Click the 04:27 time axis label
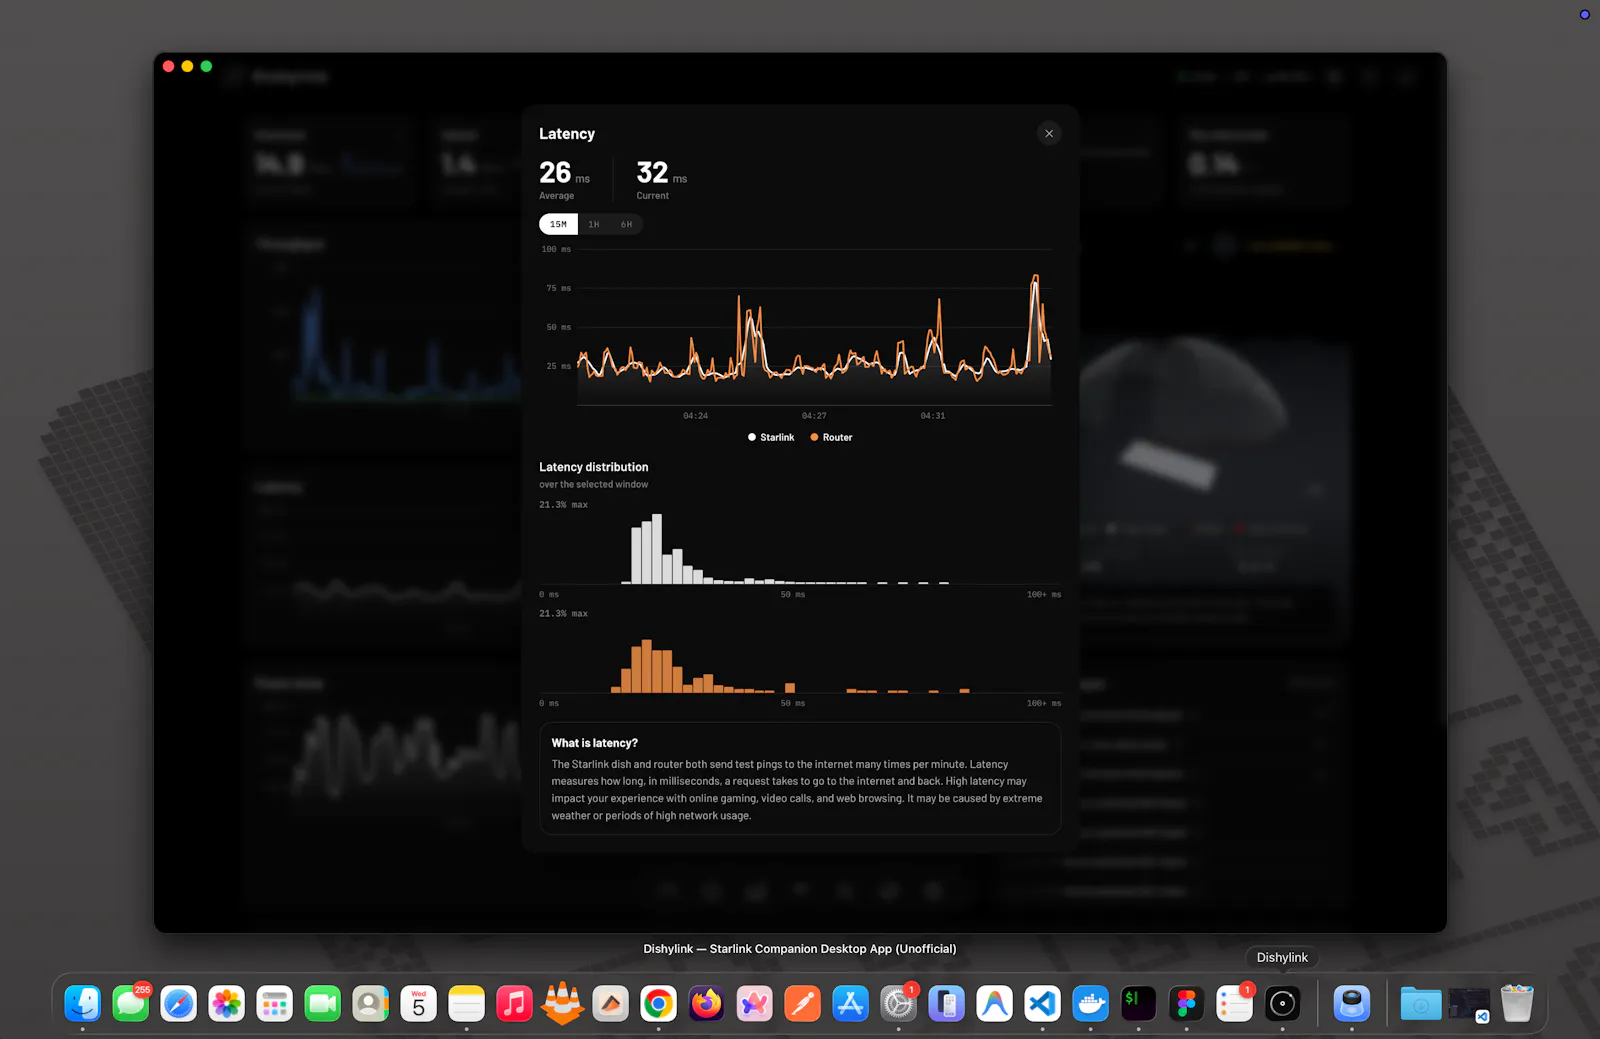Viewport: 1600px width, 1039px height. pyautogui.click(x=814, y=416)
